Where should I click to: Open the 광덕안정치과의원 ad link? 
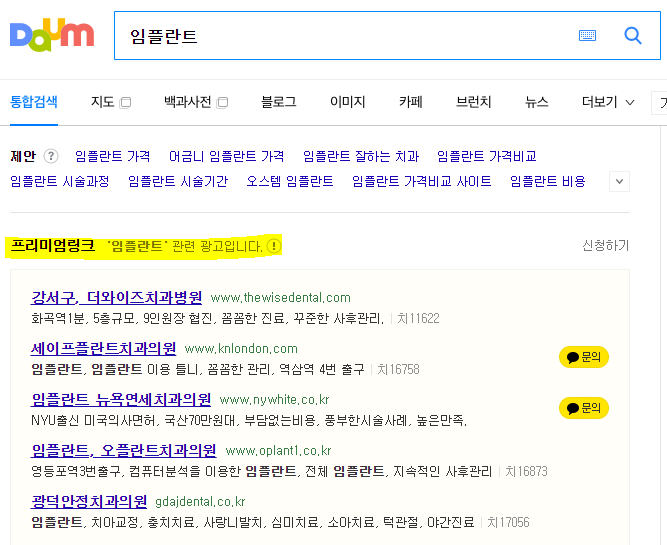[x=89, y=502]
